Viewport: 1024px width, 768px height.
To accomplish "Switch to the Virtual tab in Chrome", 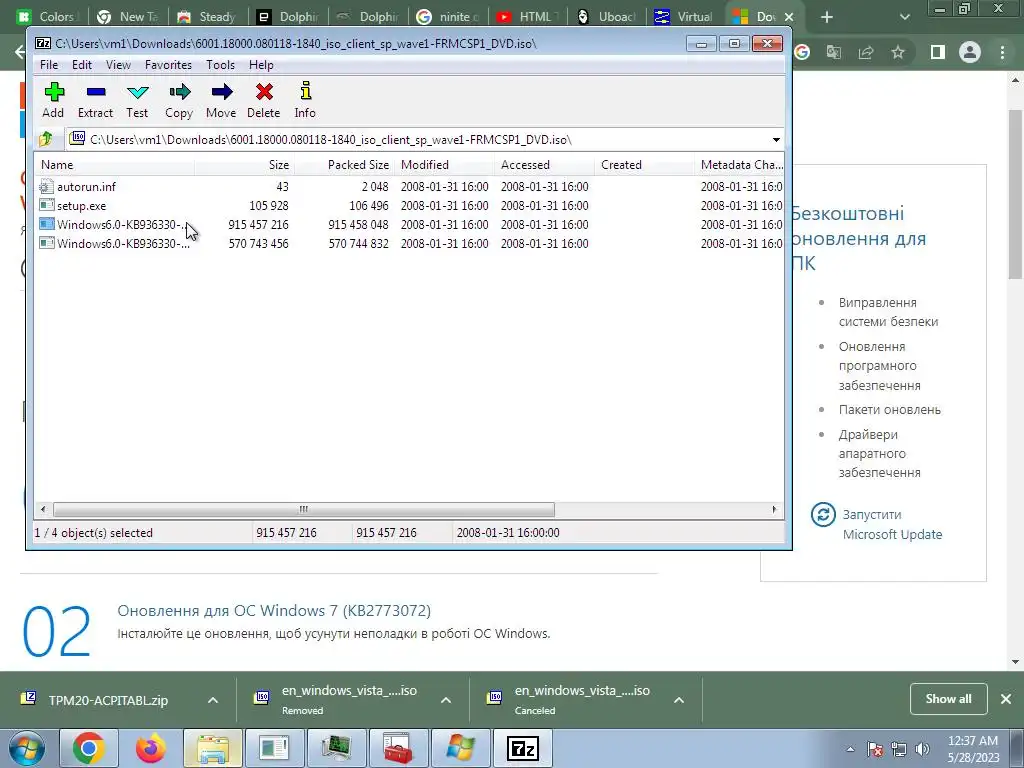I will [x=686, y=17].
